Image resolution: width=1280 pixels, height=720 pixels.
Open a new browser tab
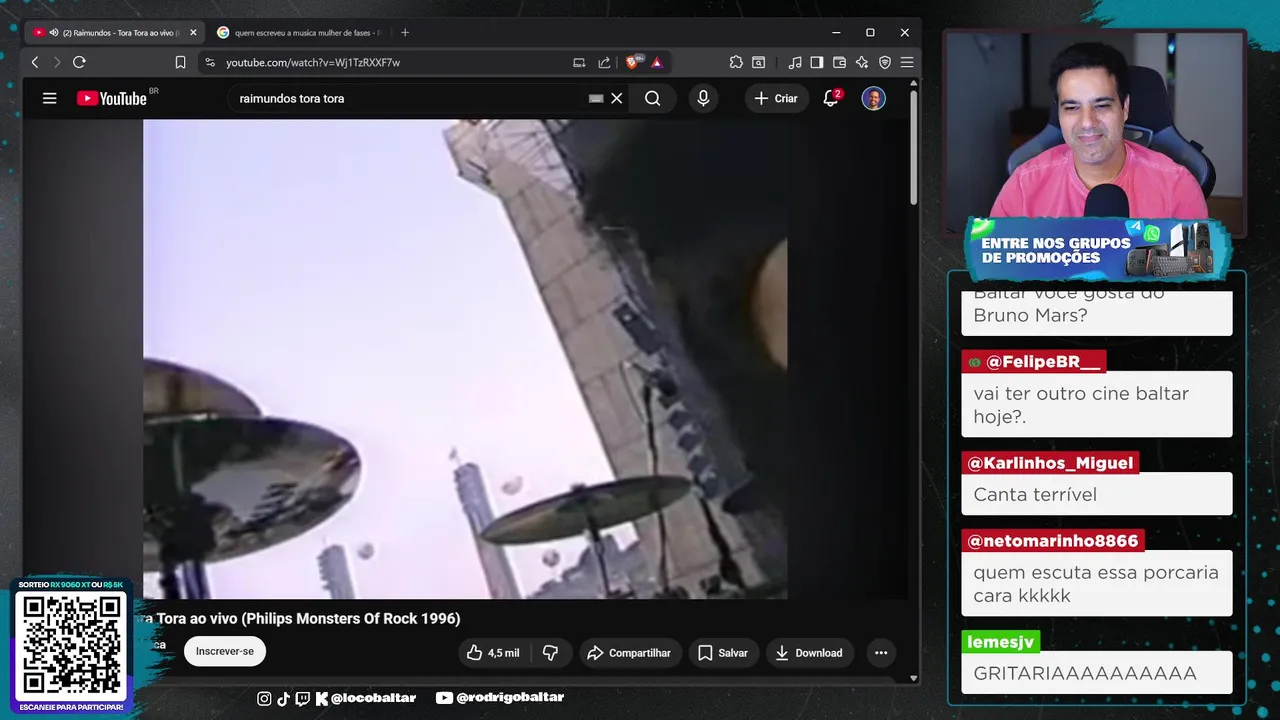(405, 32)
